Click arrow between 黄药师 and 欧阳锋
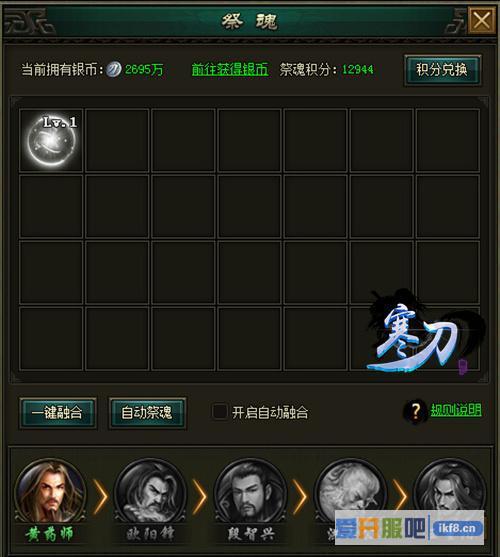Screen dimensions: 500x557 tap(100, 497)
